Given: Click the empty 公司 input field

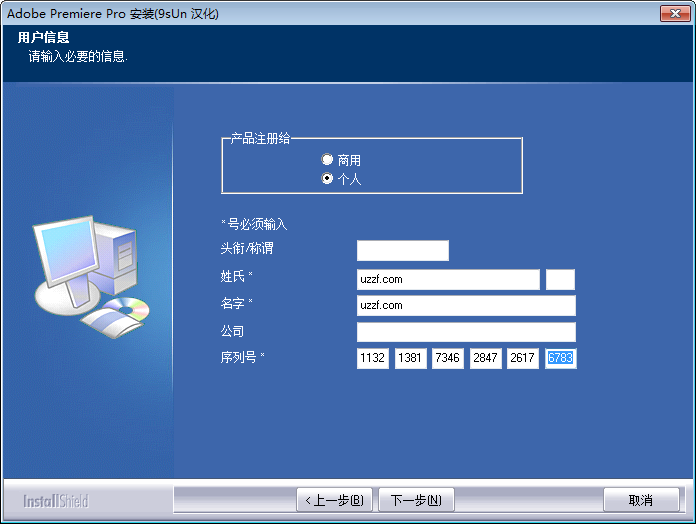Looking at the screenshot, I should tap(466, 332).
